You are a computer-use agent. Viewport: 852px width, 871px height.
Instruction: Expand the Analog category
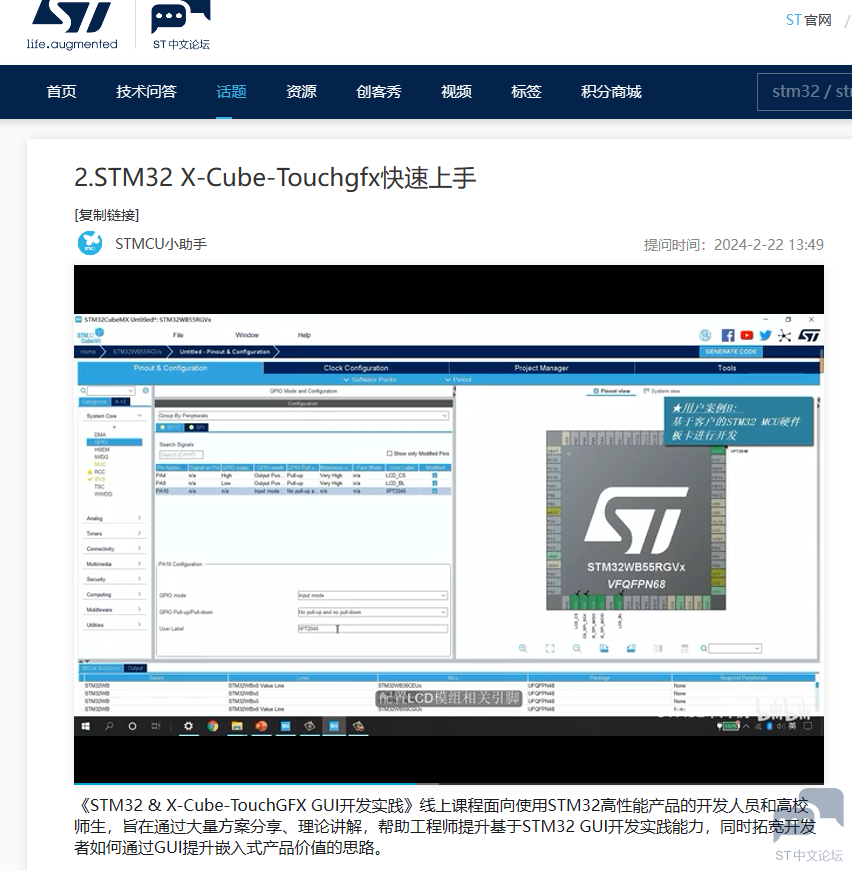tap(114, 518)
